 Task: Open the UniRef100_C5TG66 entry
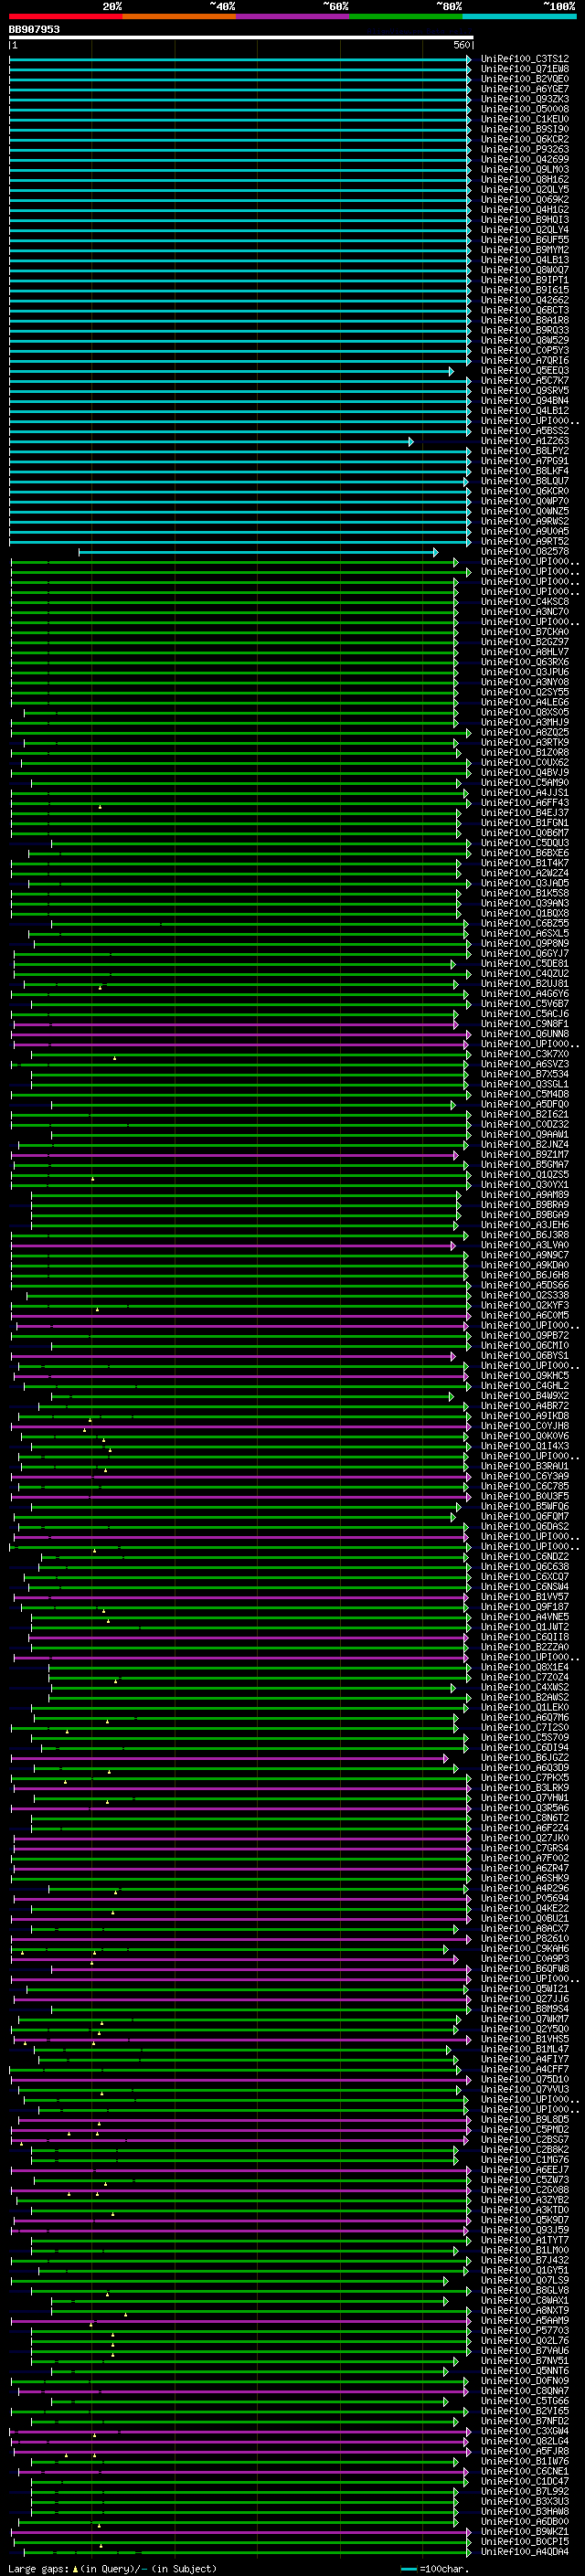pos(525,2400)
